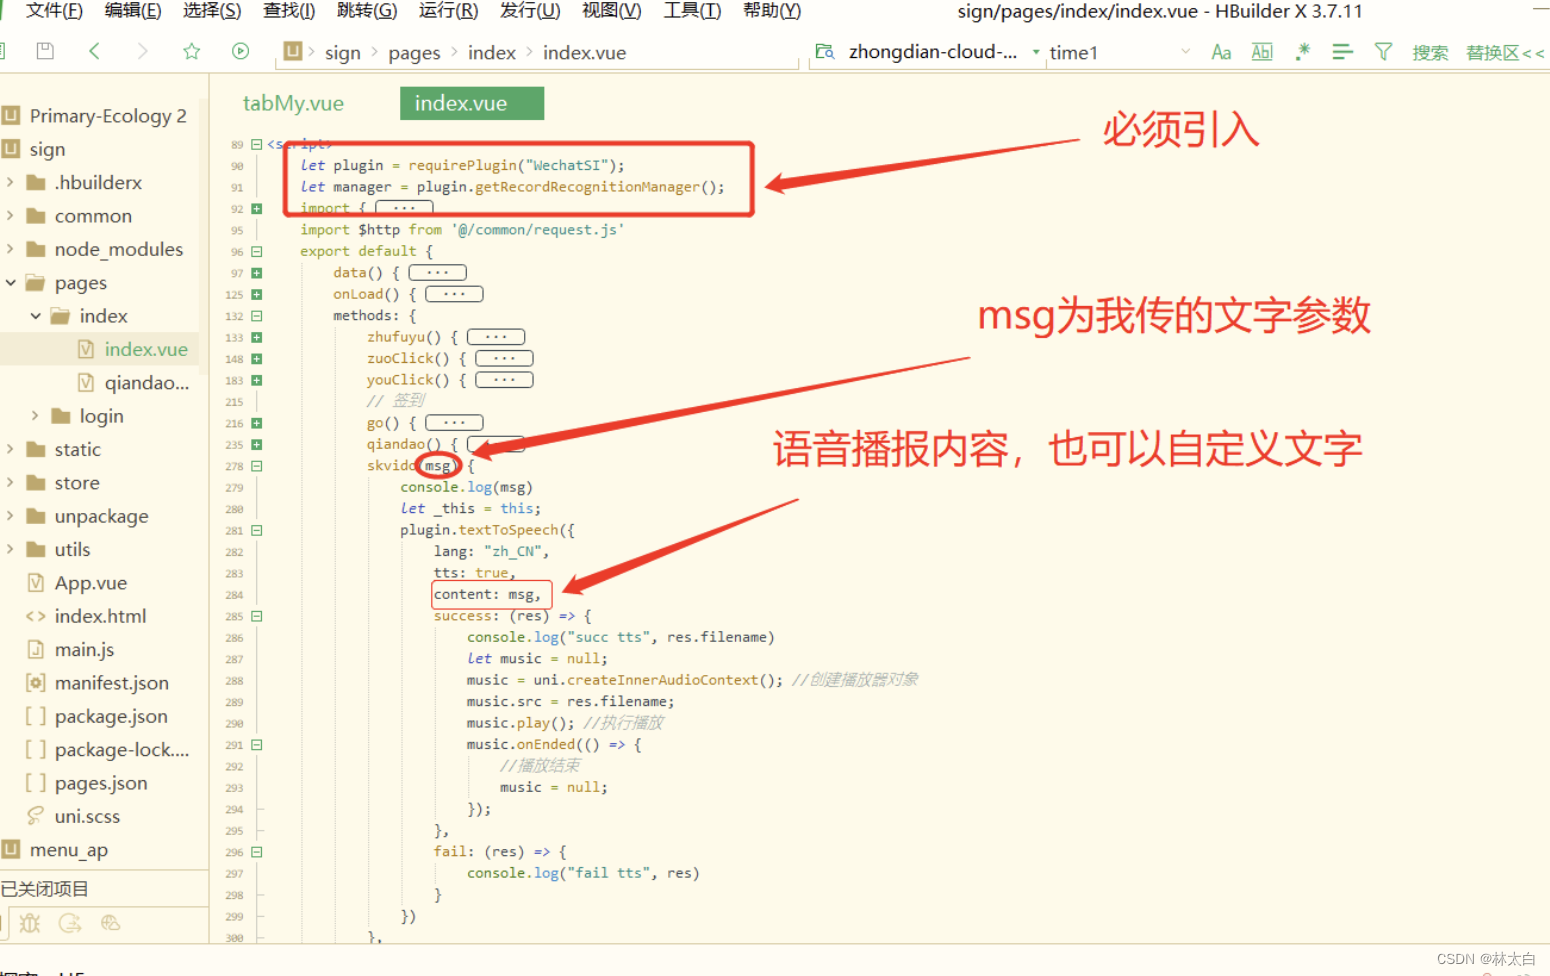The height and width of the screenshot is (976, 1550).
Task: Toggle case-sensitive Aa search option
Action: click(x=1221, y=52)
